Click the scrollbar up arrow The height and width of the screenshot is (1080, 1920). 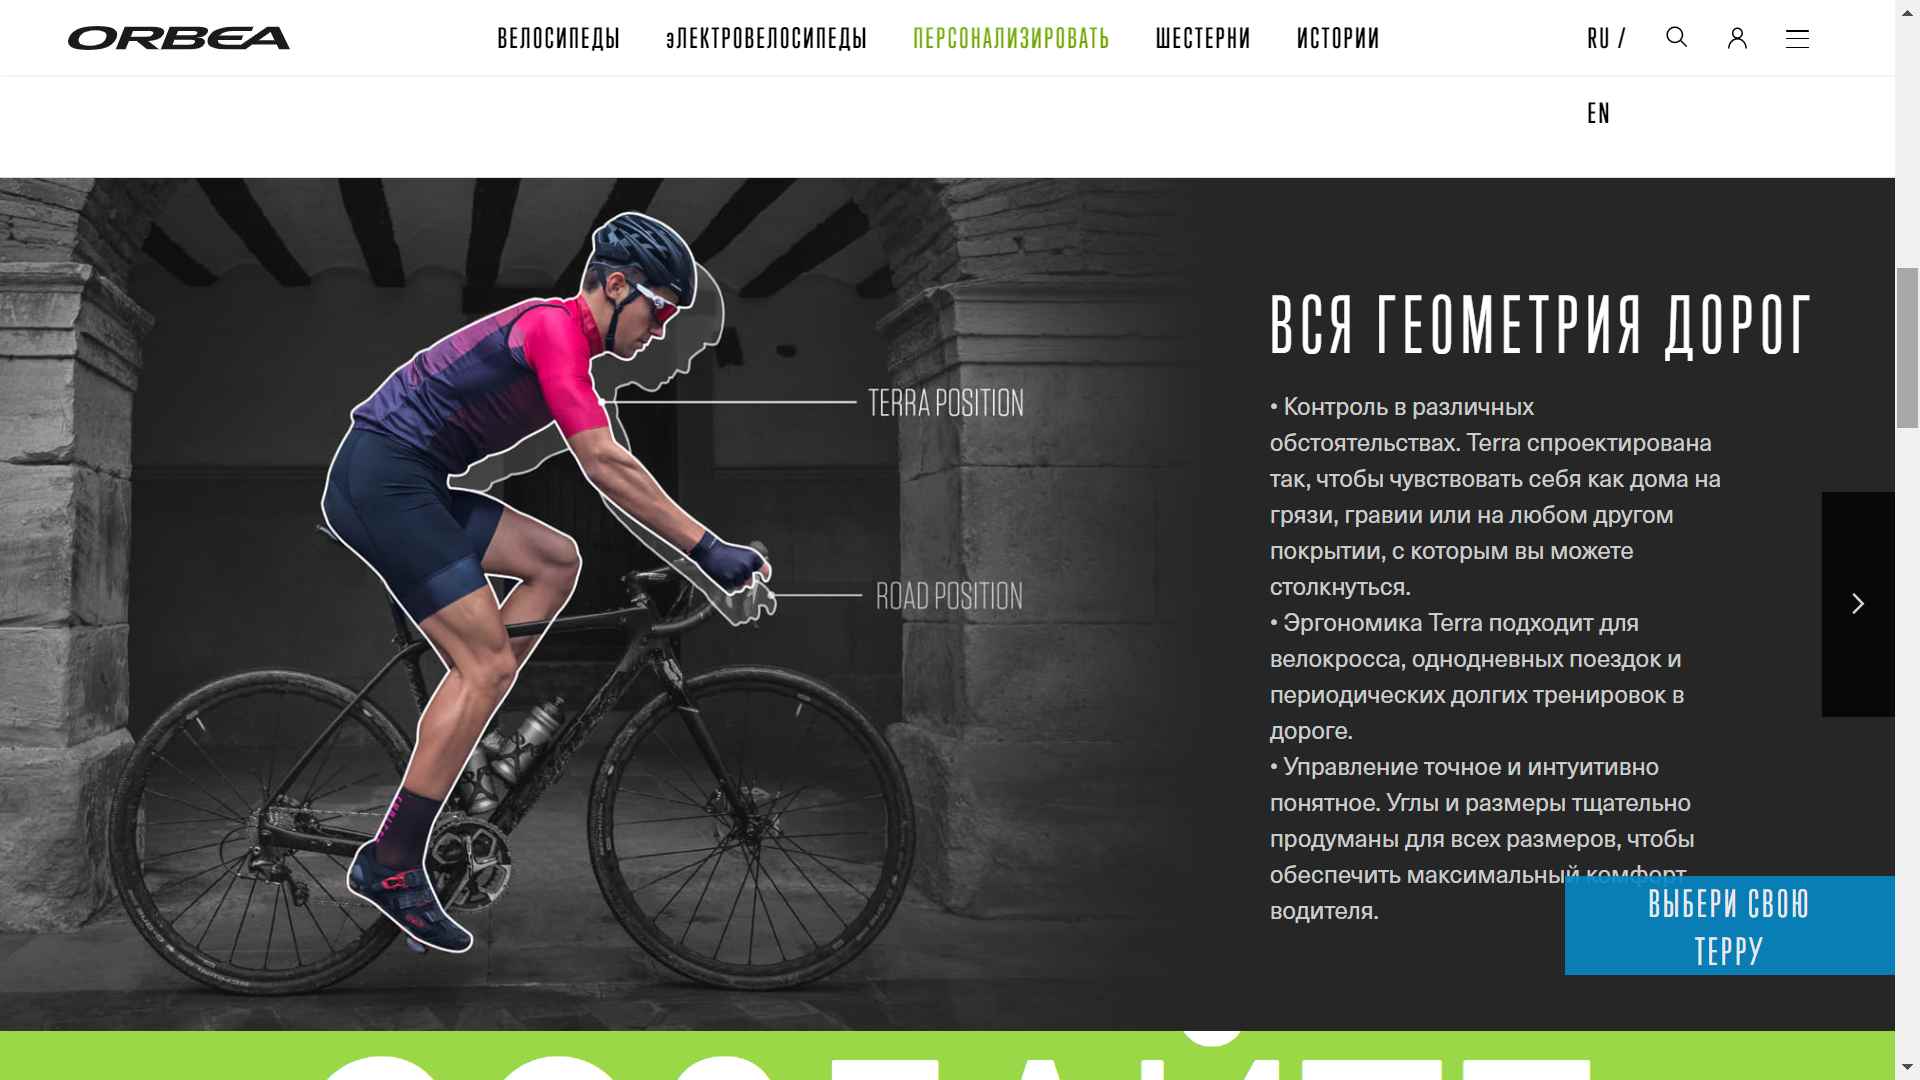tap(1908, 10)
